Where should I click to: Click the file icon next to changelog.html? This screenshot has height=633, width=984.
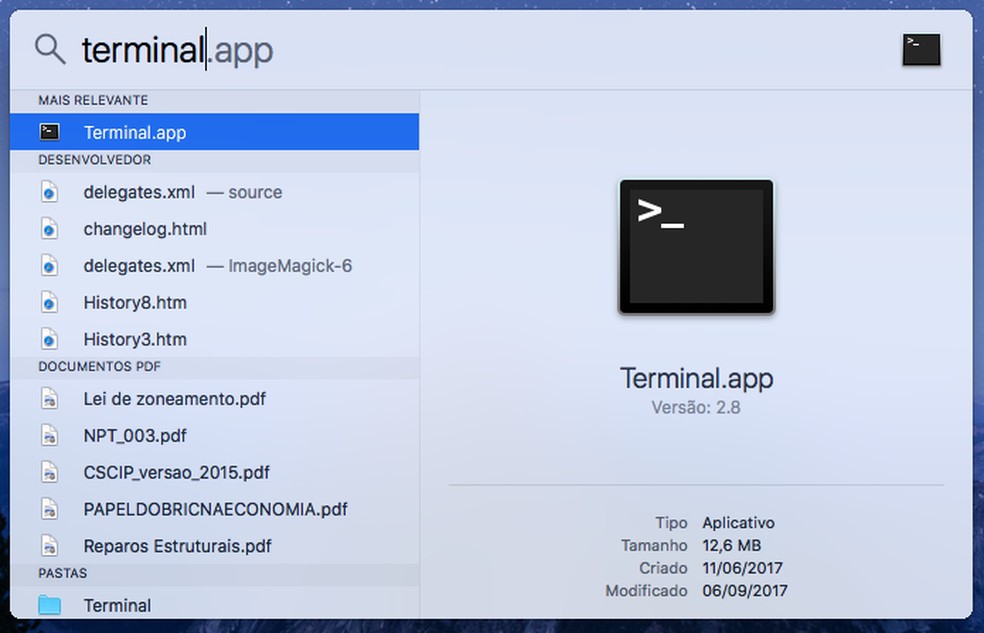tap(49, 229)
